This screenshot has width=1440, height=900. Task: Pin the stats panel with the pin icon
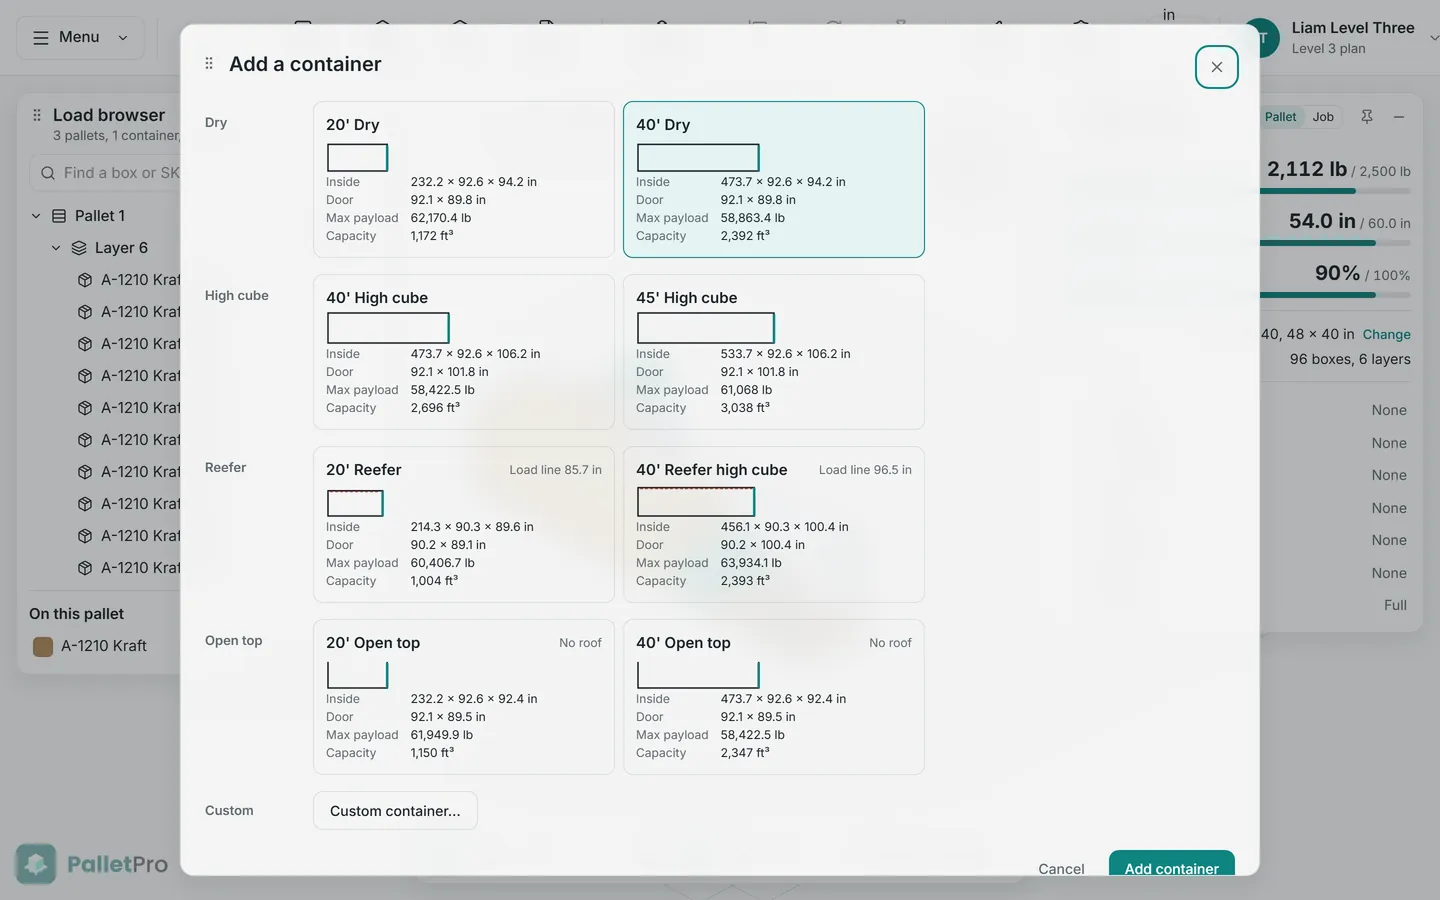(1367, 117)
